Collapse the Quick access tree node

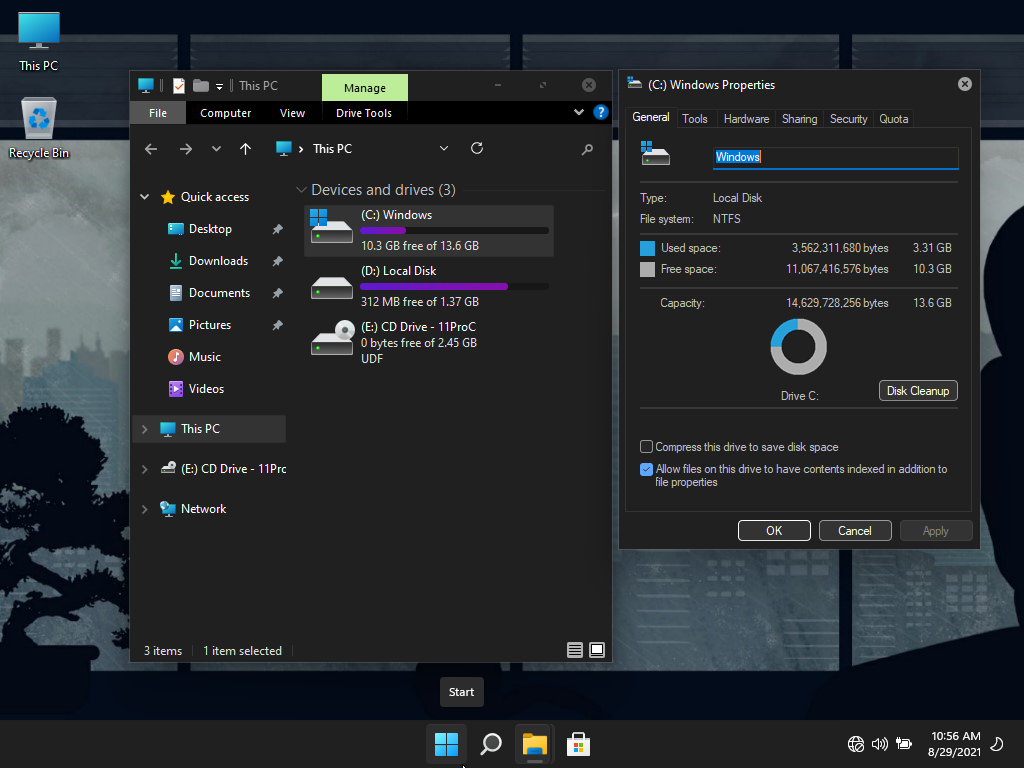click(144, 197)
